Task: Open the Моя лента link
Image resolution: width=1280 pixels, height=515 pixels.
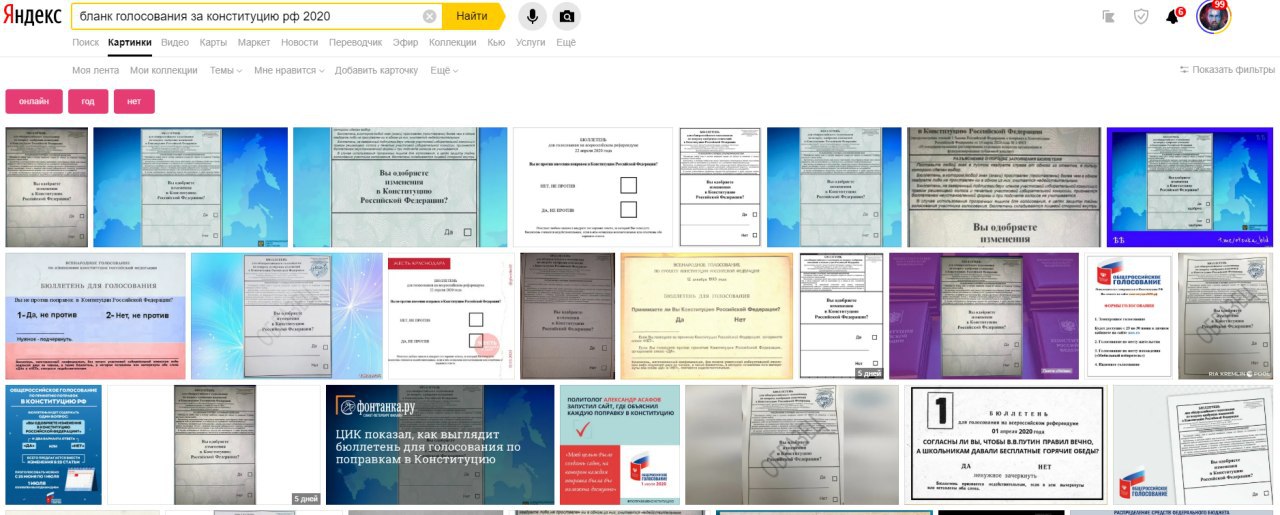Action: (x=95, y=70)
